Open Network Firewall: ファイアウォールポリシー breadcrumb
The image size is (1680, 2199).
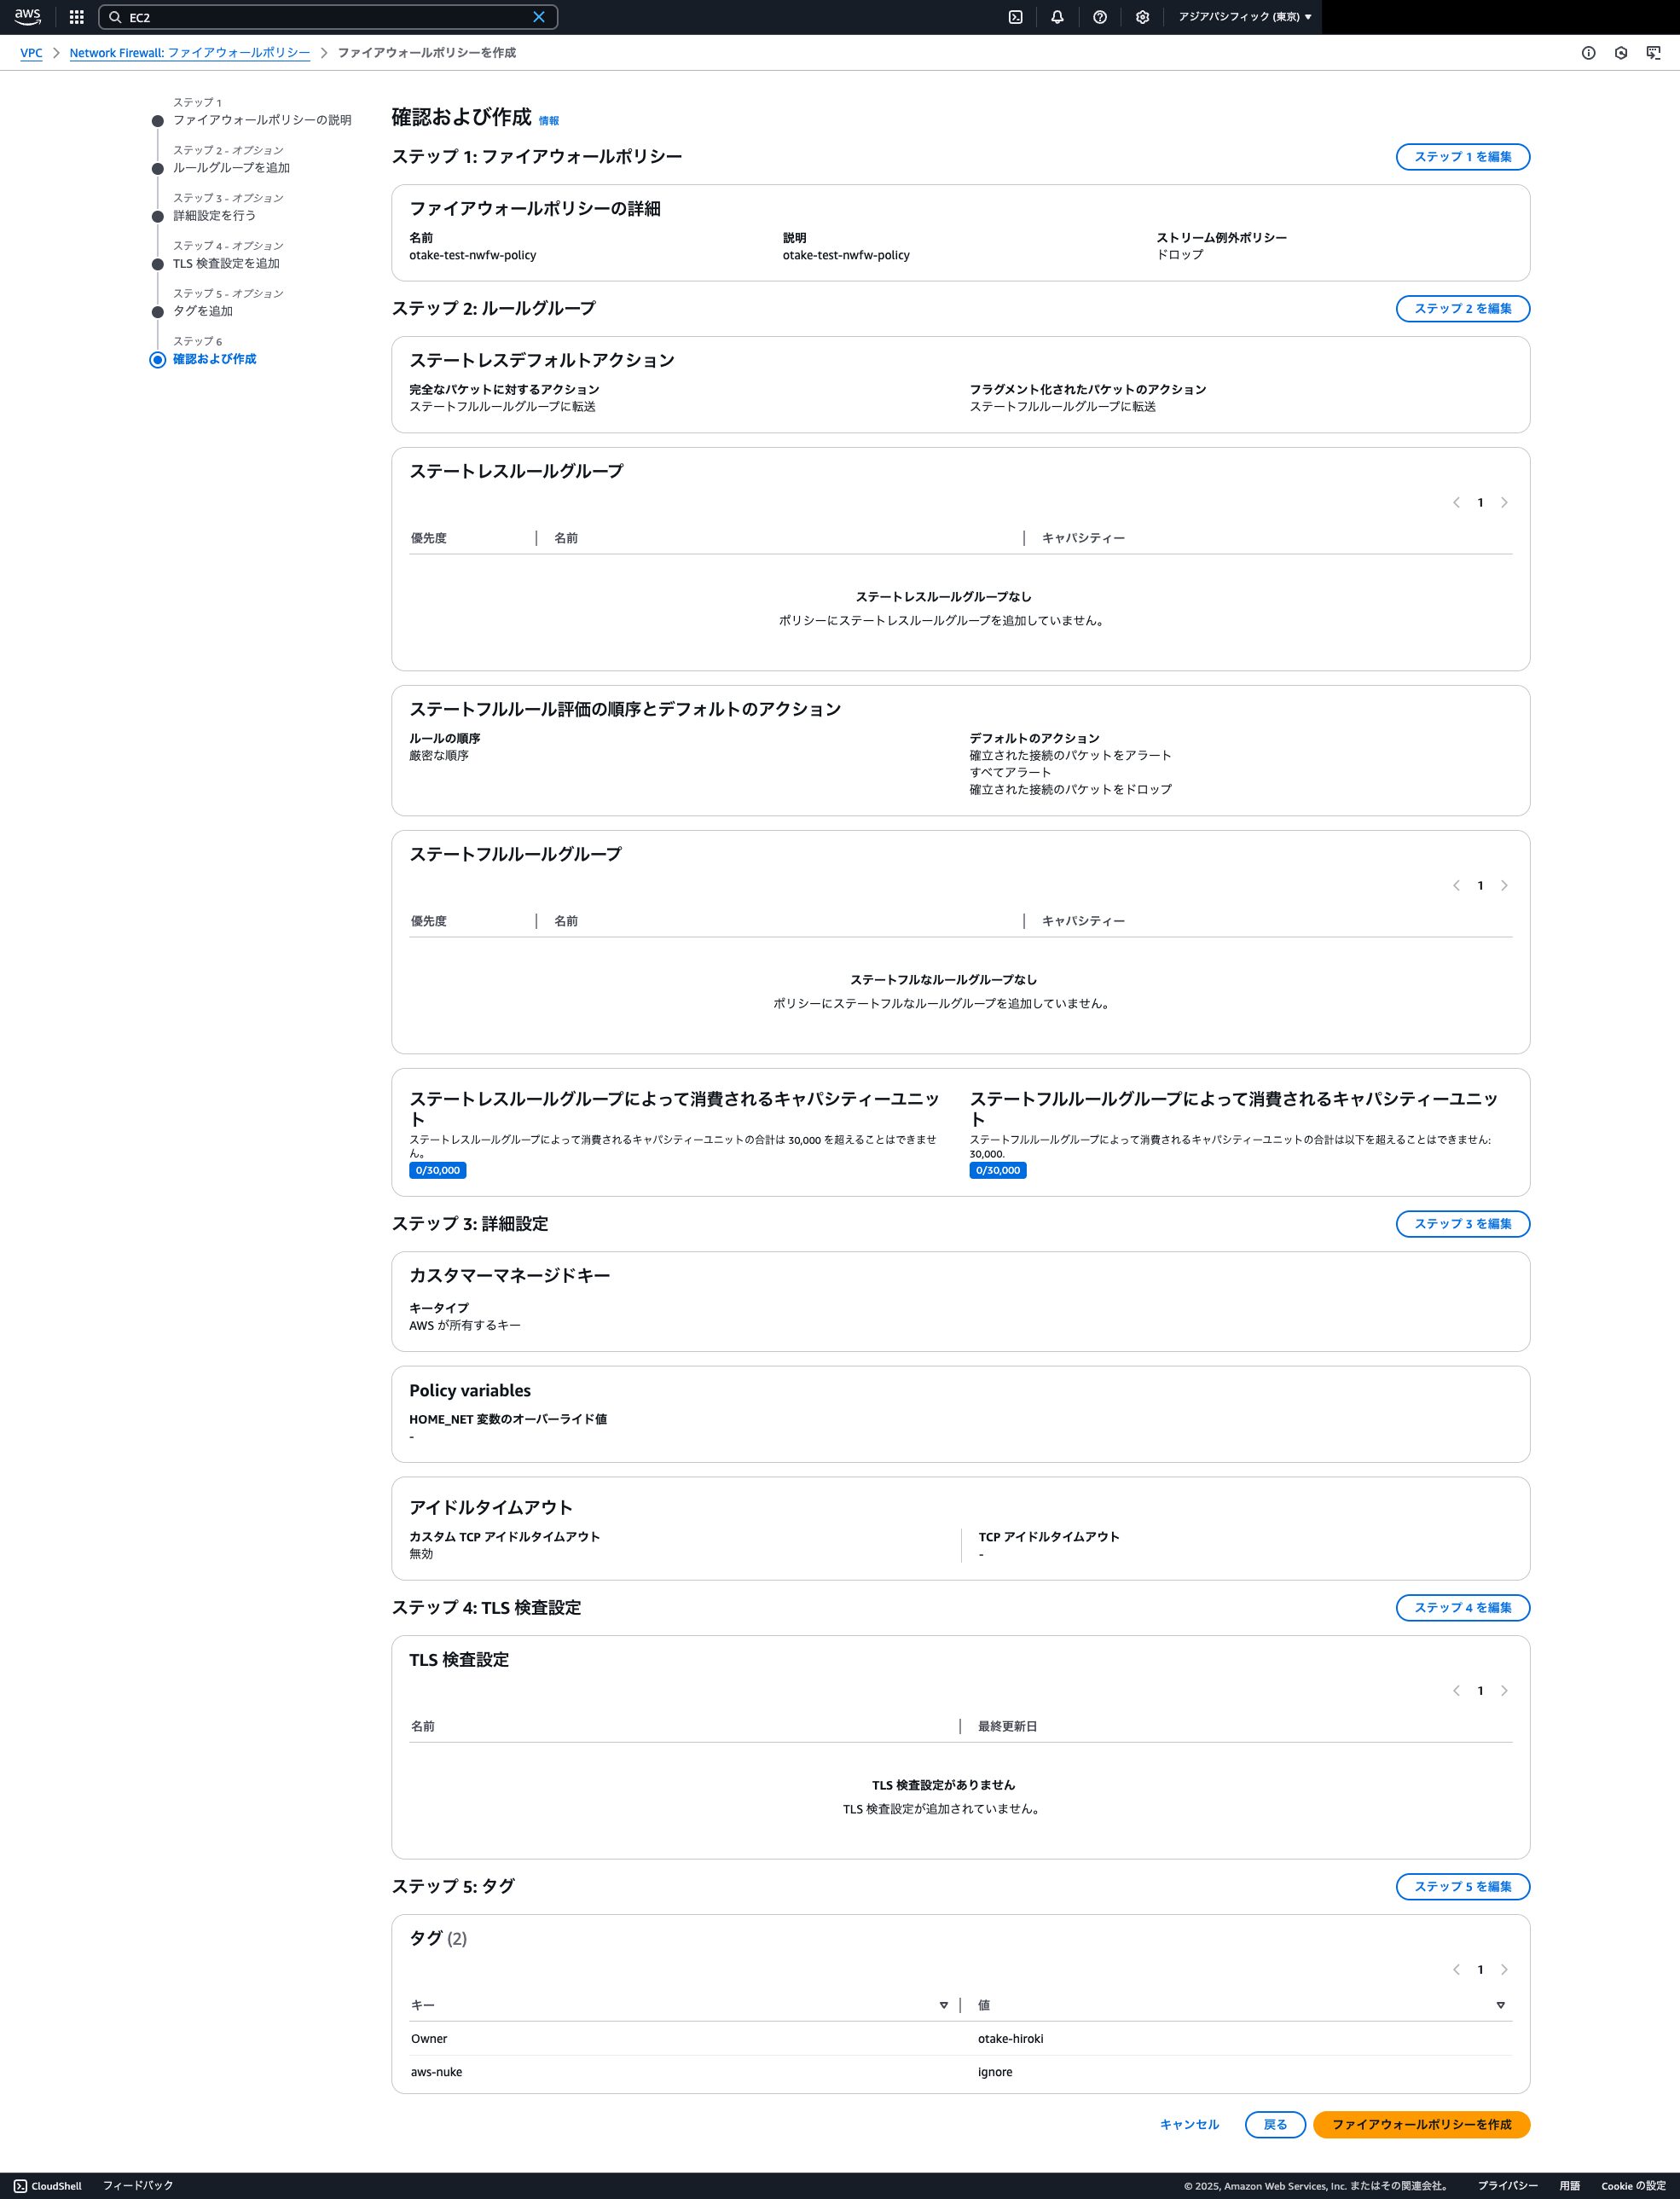[189, 53]
